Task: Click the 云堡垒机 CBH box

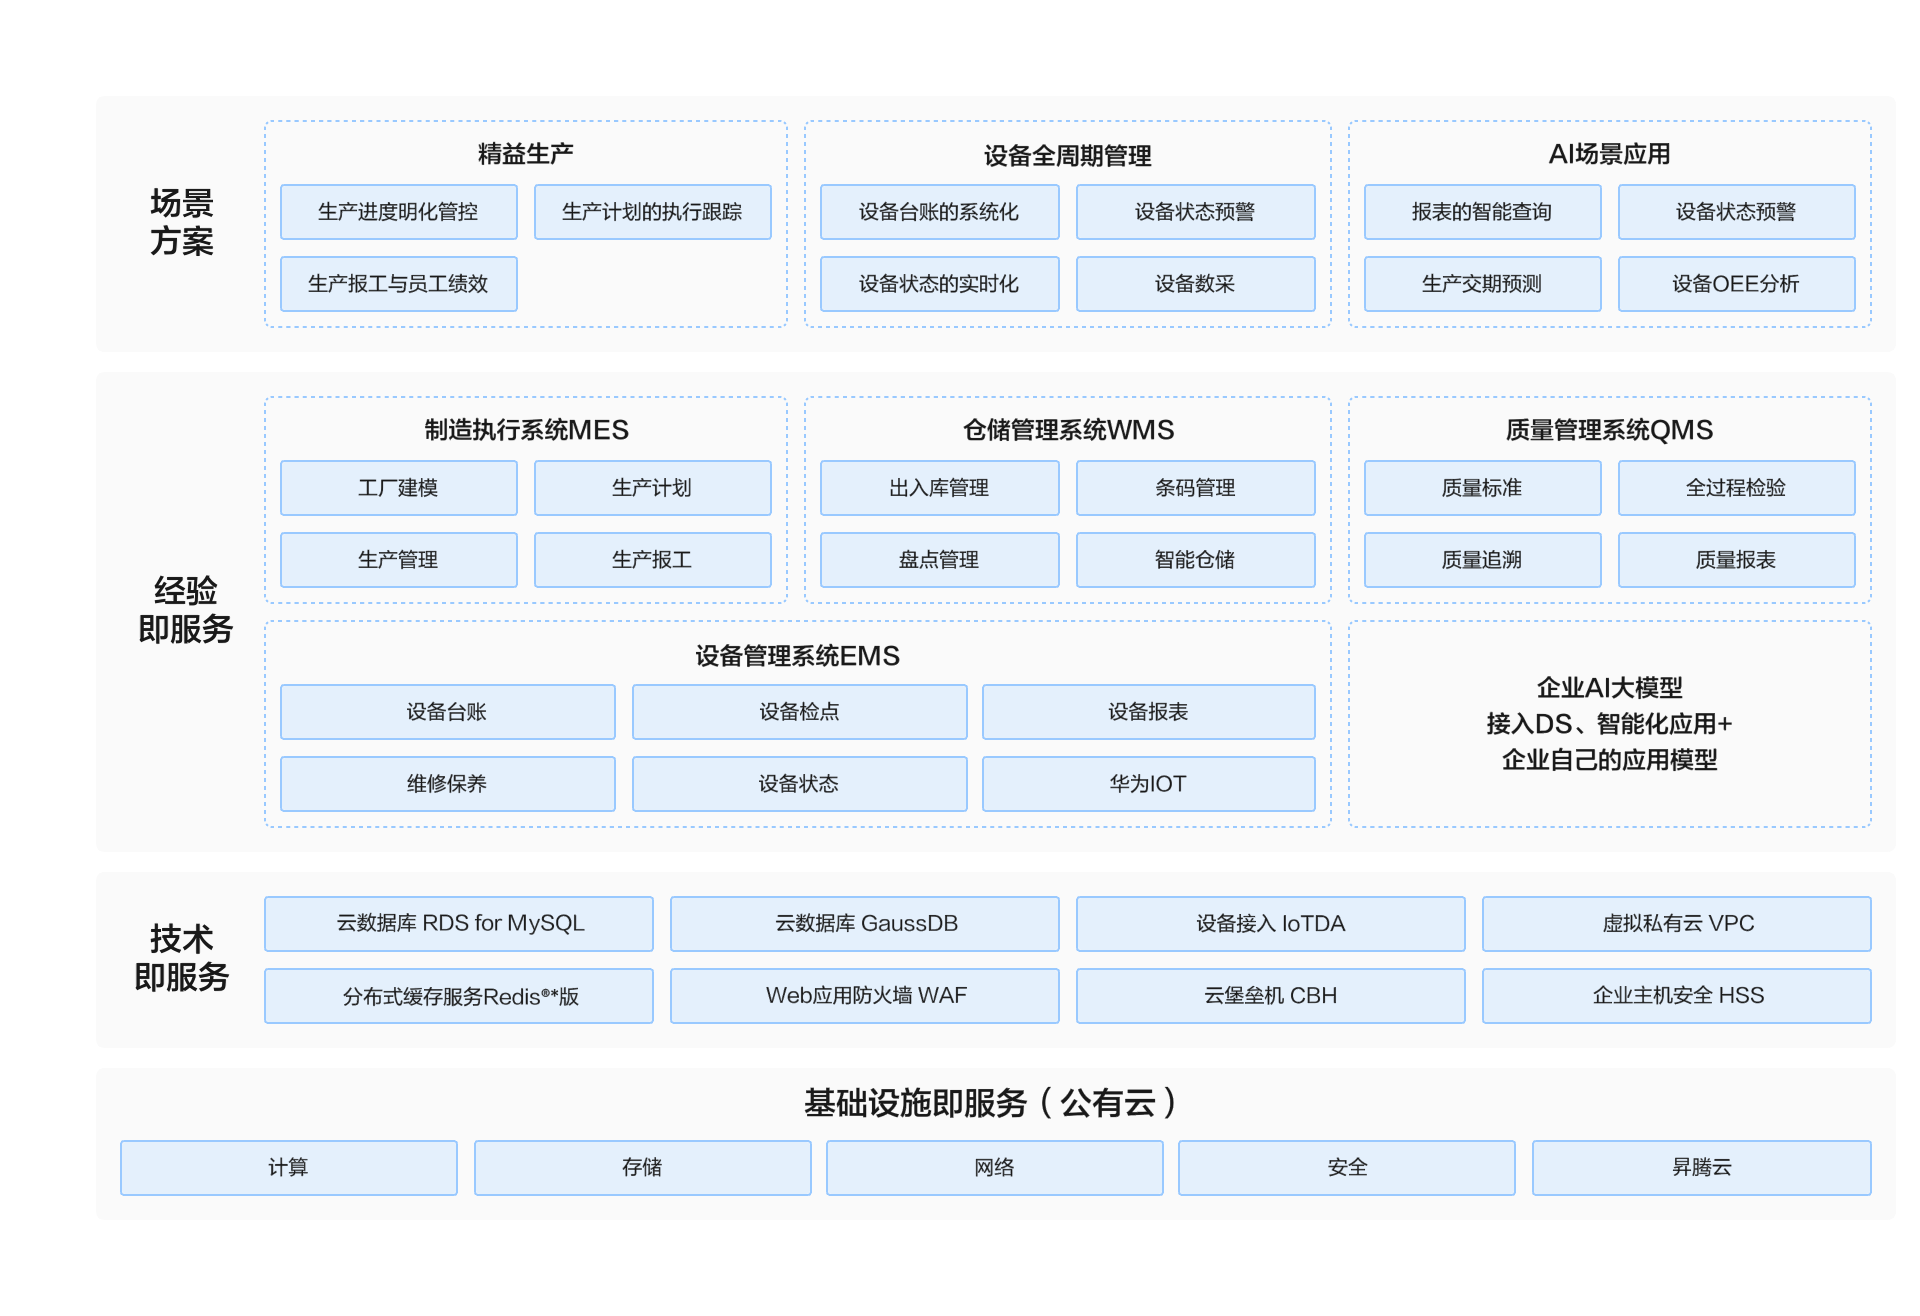Action: 1271,996
